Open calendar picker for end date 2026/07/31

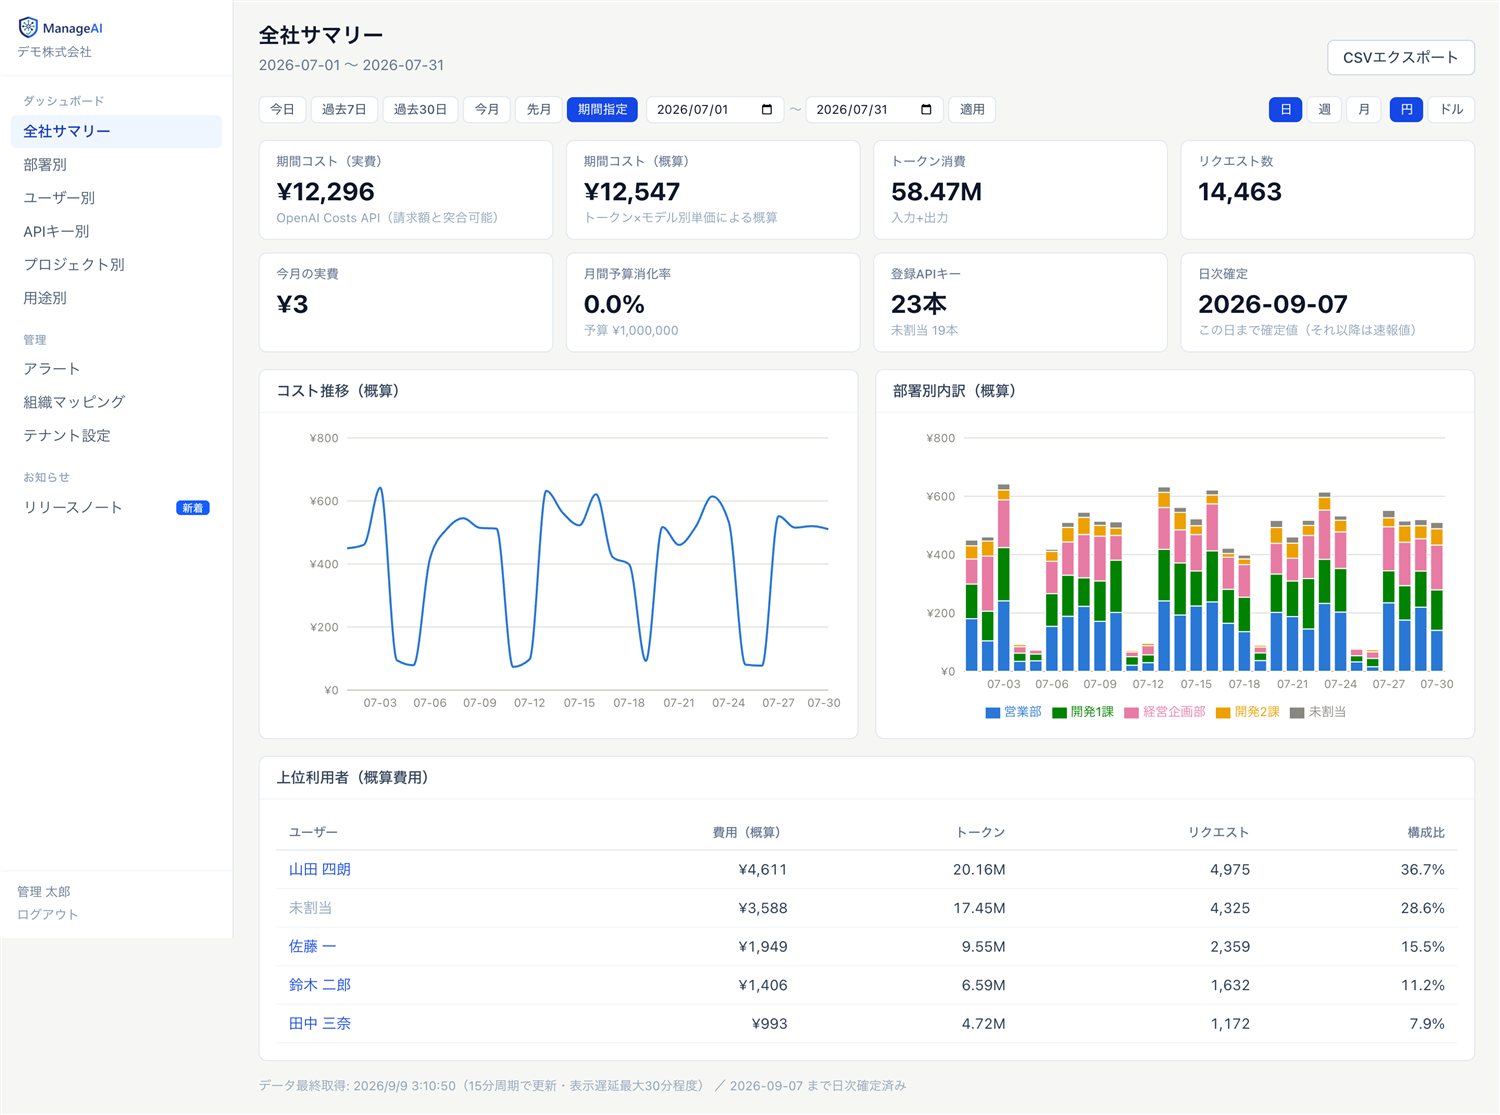926,110
